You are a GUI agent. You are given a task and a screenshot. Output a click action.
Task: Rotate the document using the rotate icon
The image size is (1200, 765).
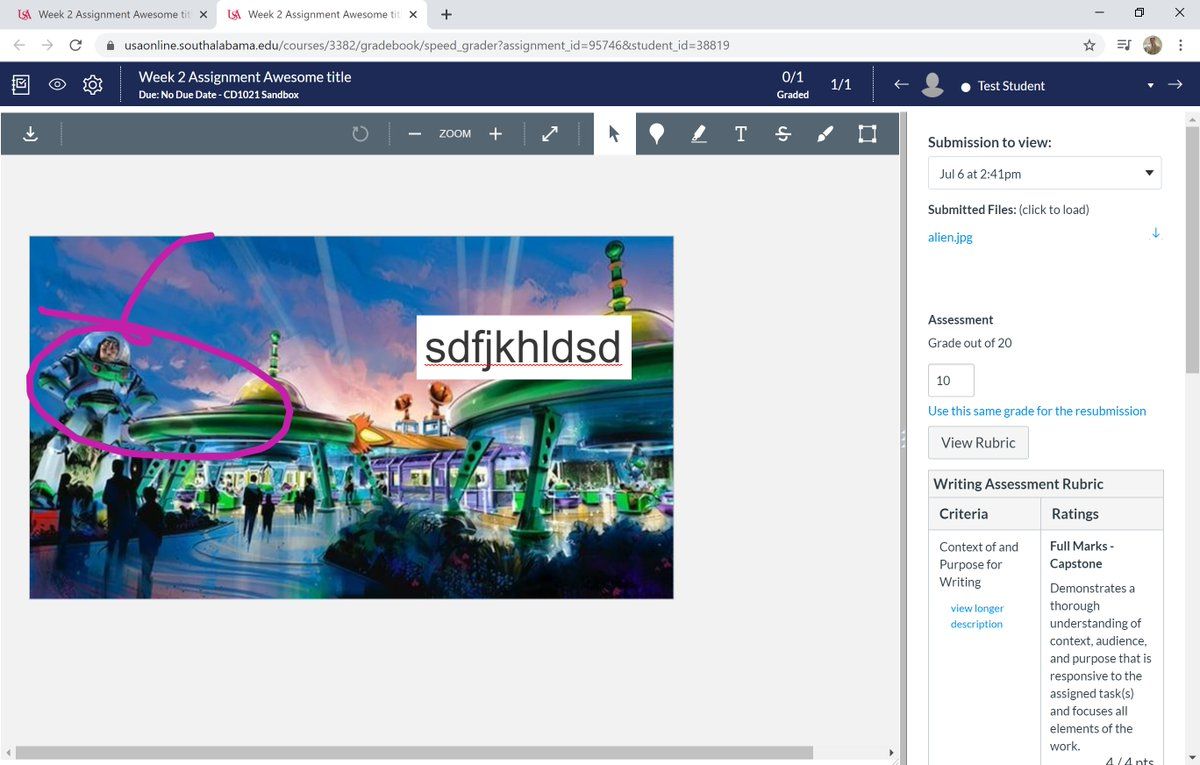click(x=360, y=134)
